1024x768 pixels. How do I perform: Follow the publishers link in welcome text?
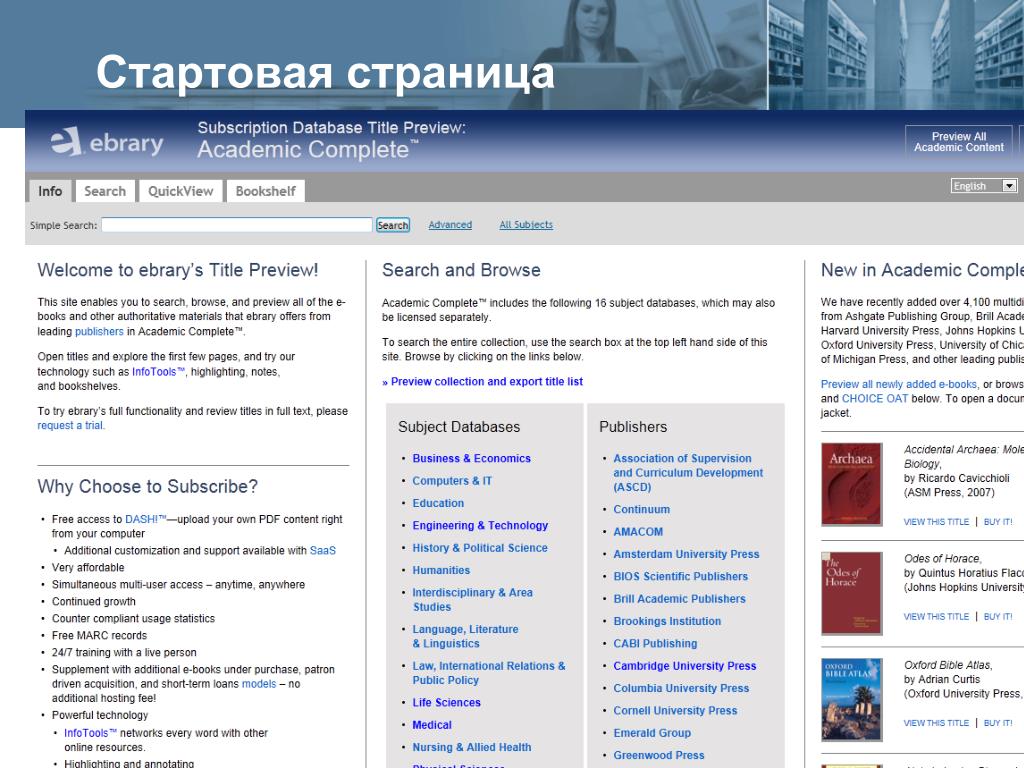click(x=99, y=332)
